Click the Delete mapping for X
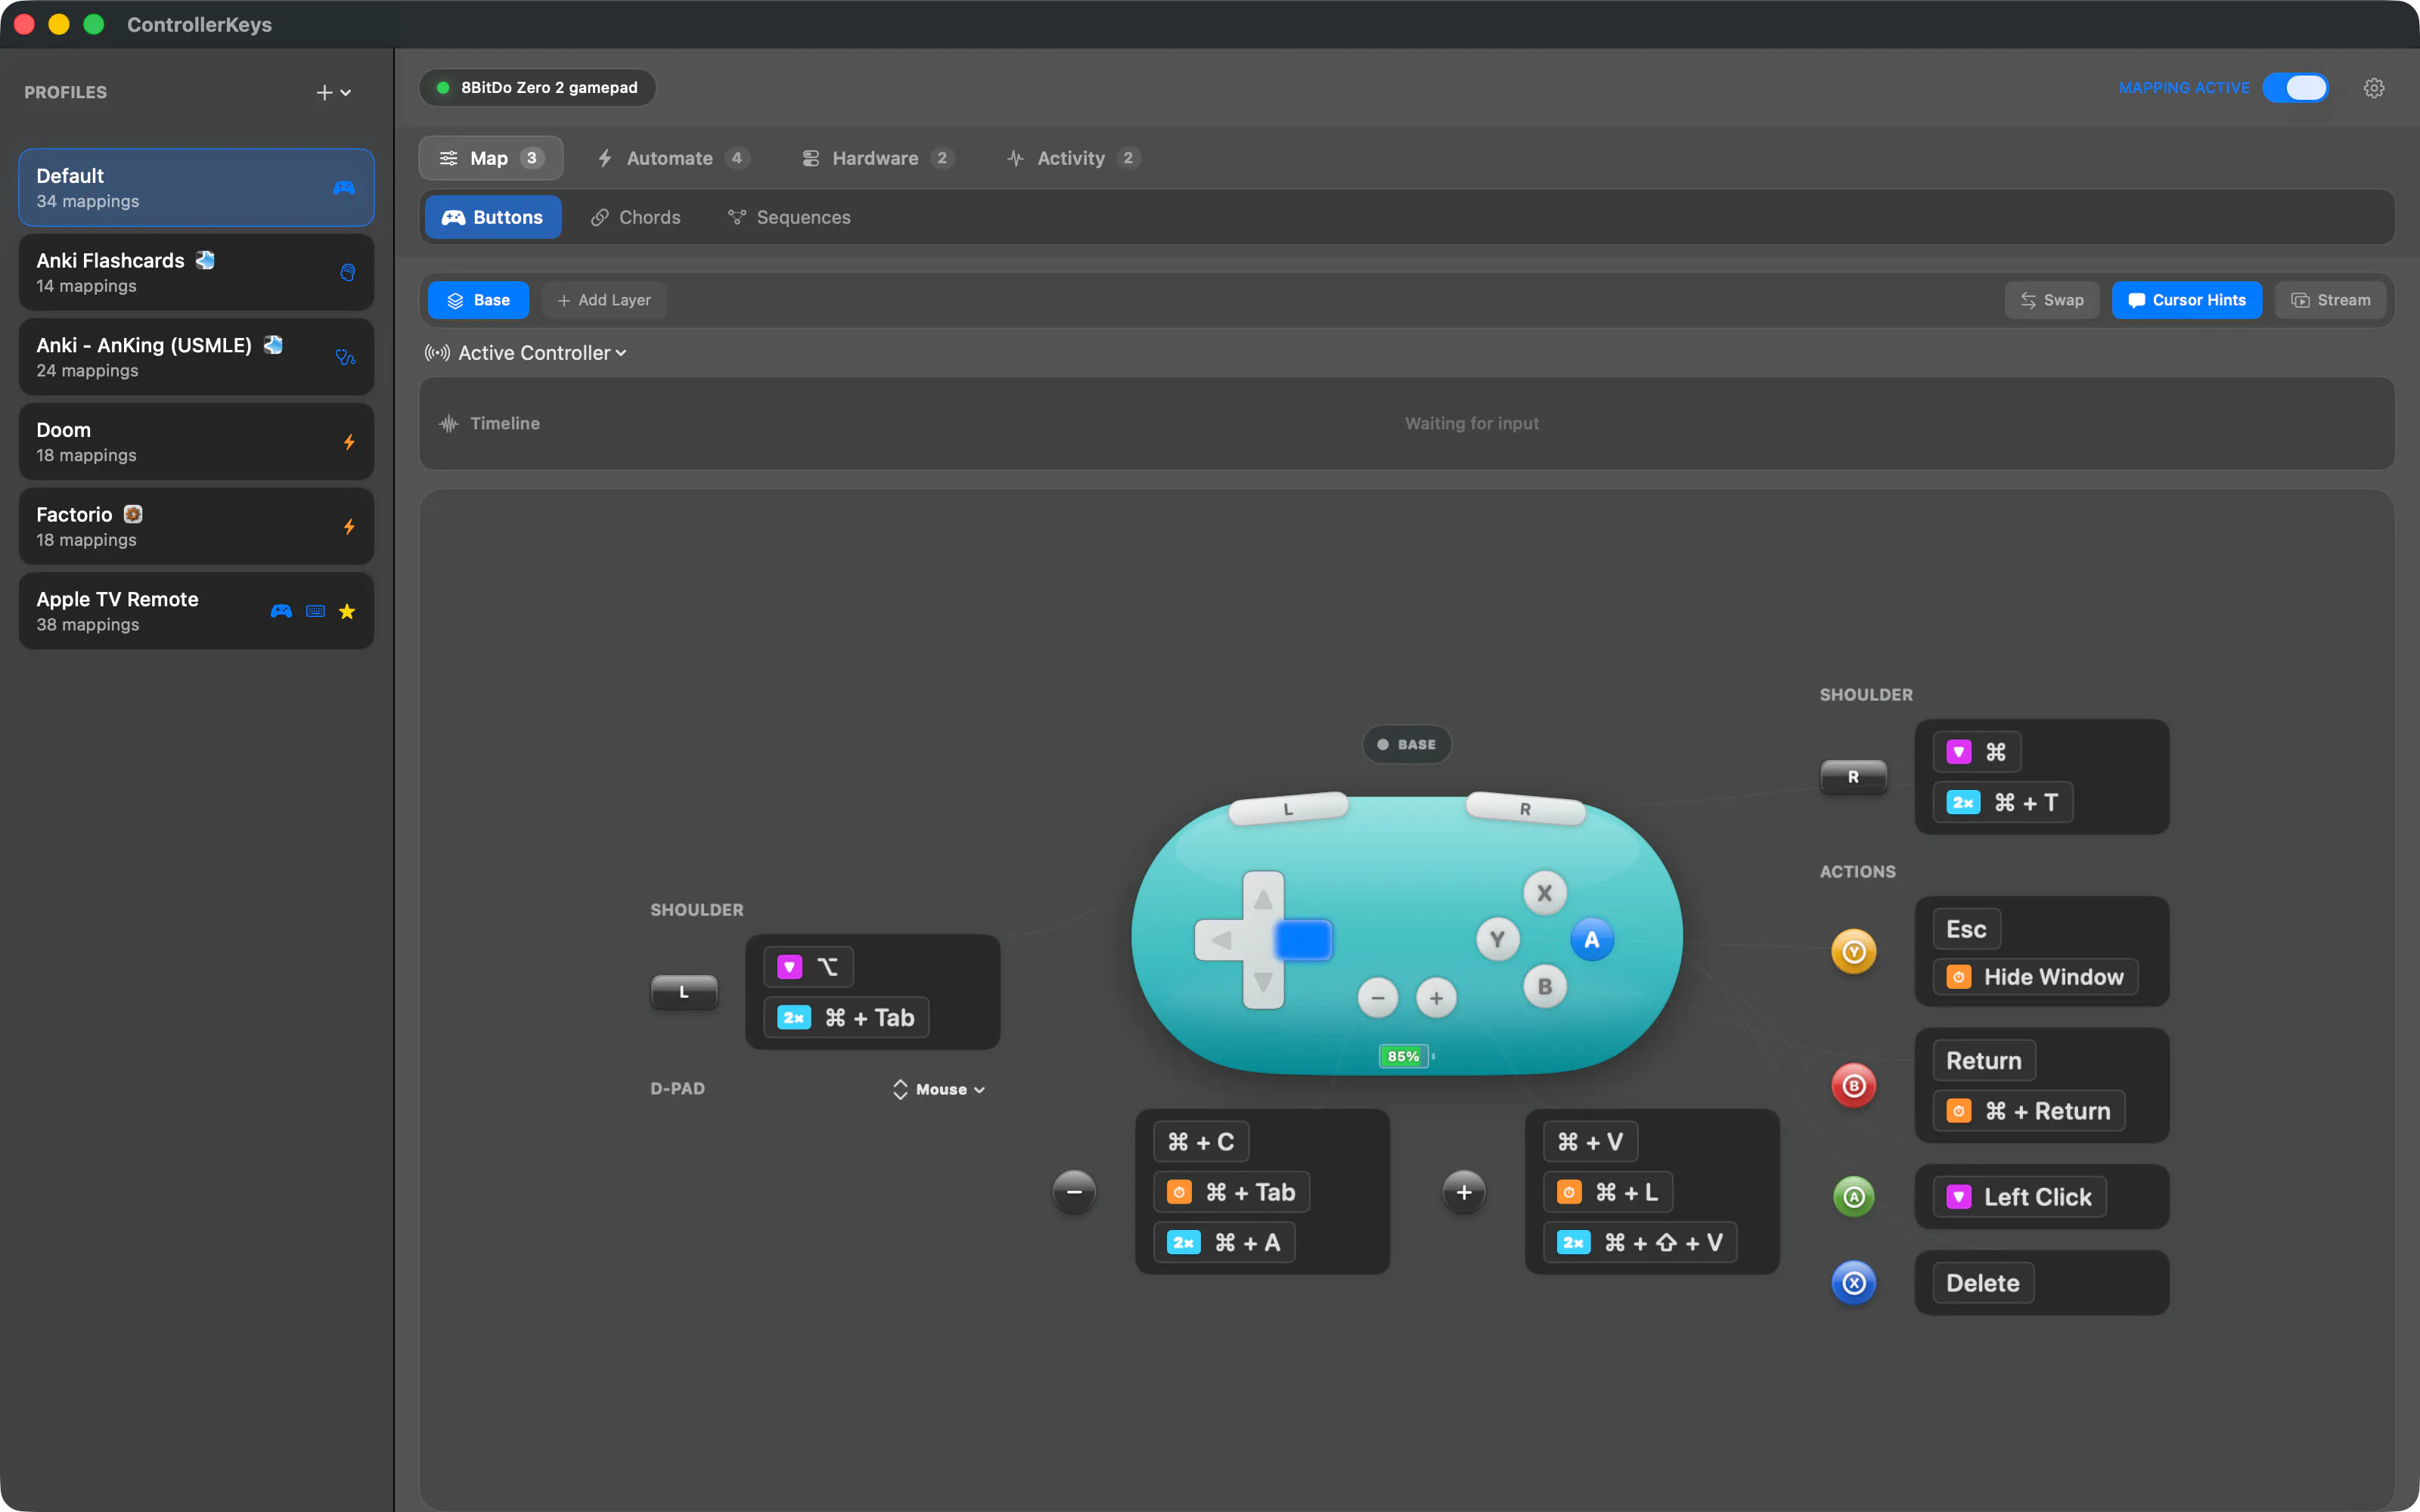 (x=1983, y=1283)
